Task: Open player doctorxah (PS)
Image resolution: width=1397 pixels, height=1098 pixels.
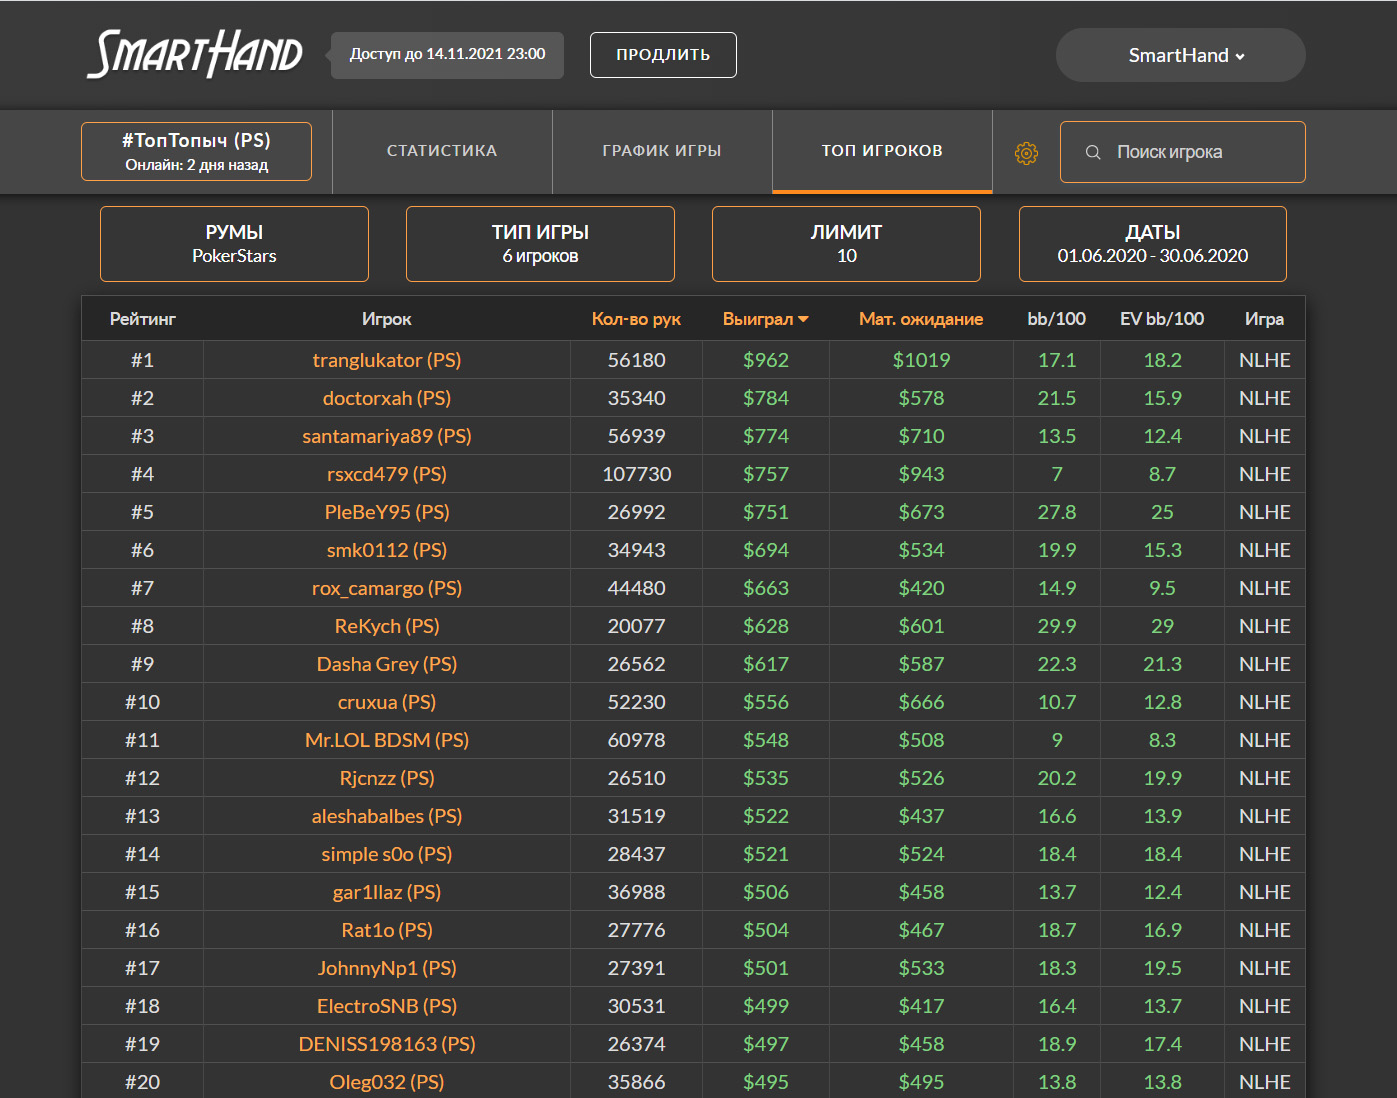Action: pos(387,398)
